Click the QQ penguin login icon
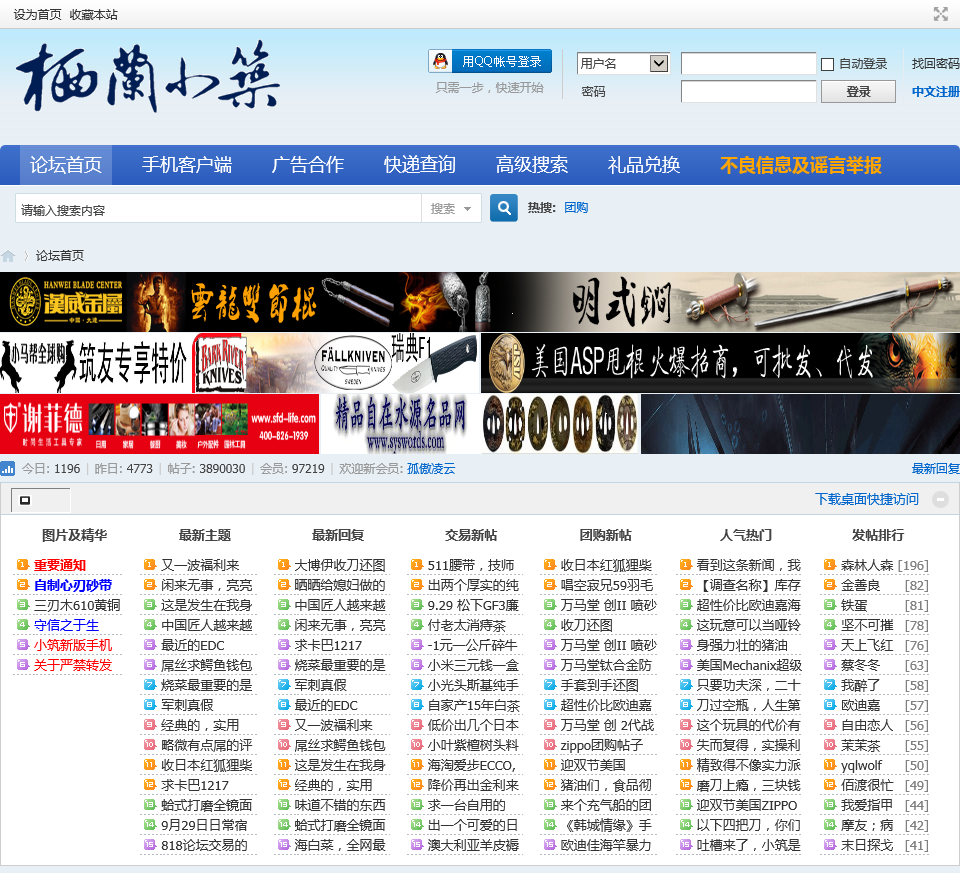 click(x=440, y=61)
